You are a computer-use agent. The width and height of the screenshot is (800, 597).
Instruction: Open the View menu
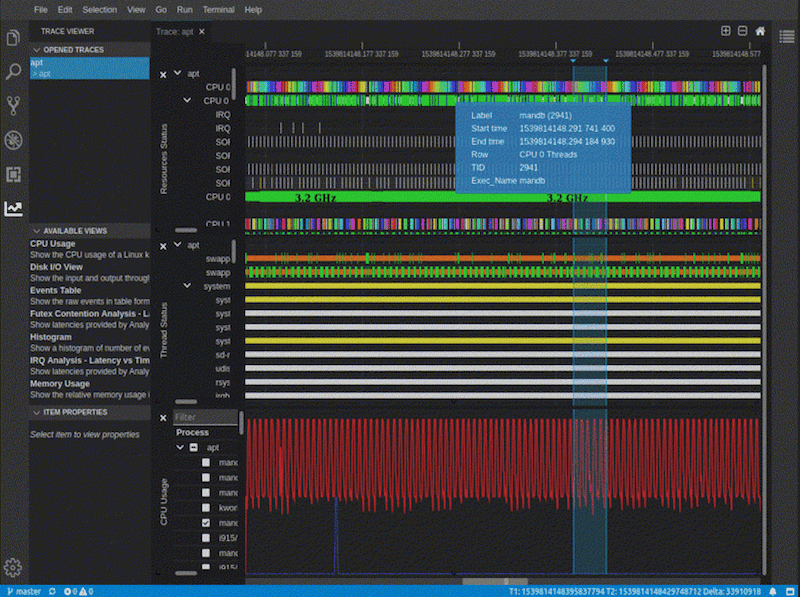click(136, 10)
